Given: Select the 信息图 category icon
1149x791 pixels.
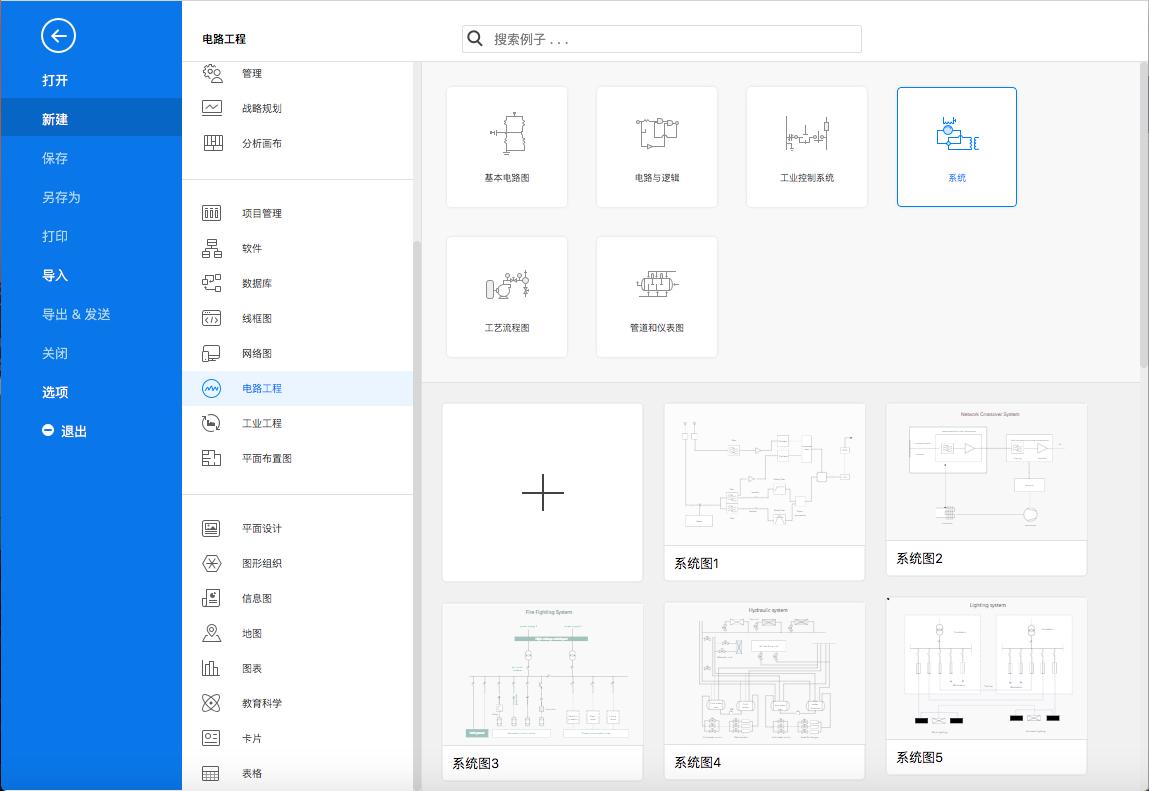Looking at the screenshot, I should pyautogui.click(x=211, y=598).
